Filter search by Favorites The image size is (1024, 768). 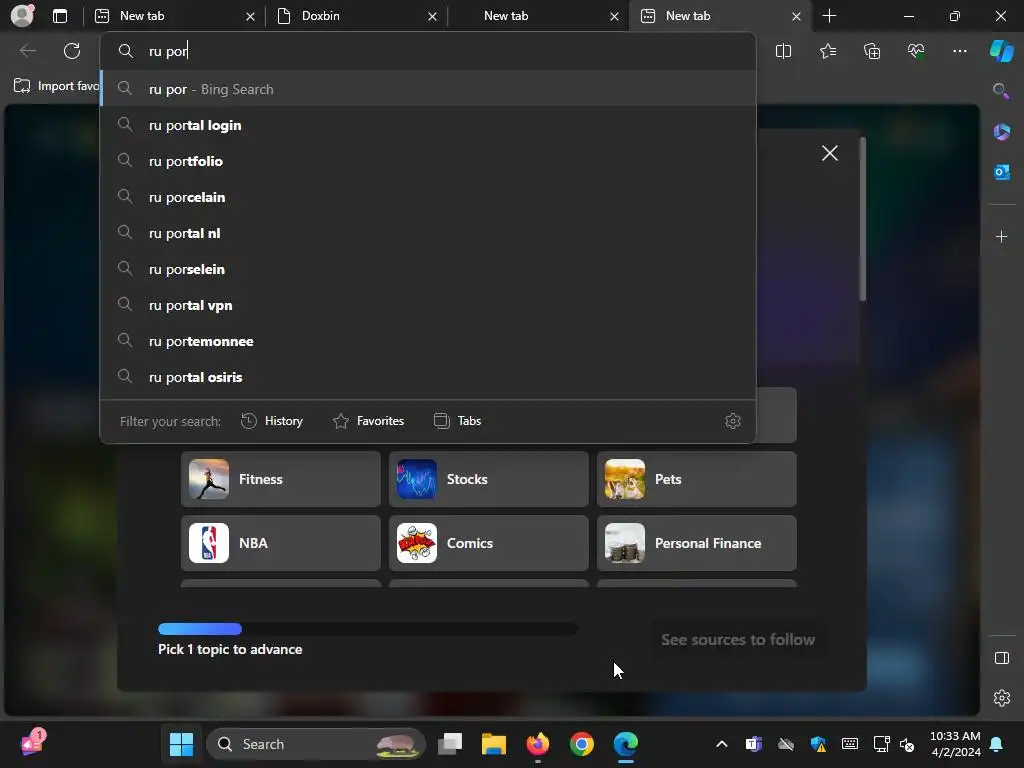point(368,421)
